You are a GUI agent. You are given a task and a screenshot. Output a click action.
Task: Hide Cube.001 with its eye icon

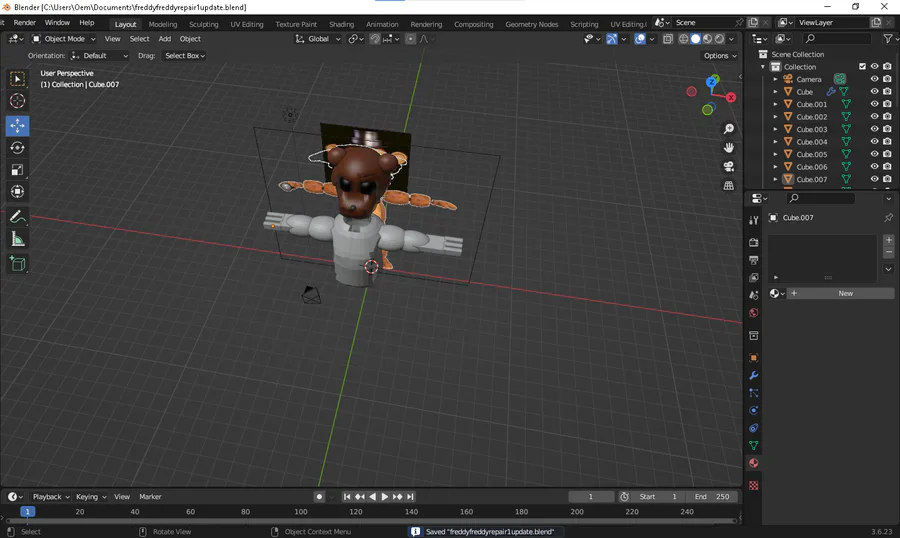coord(874,104)
